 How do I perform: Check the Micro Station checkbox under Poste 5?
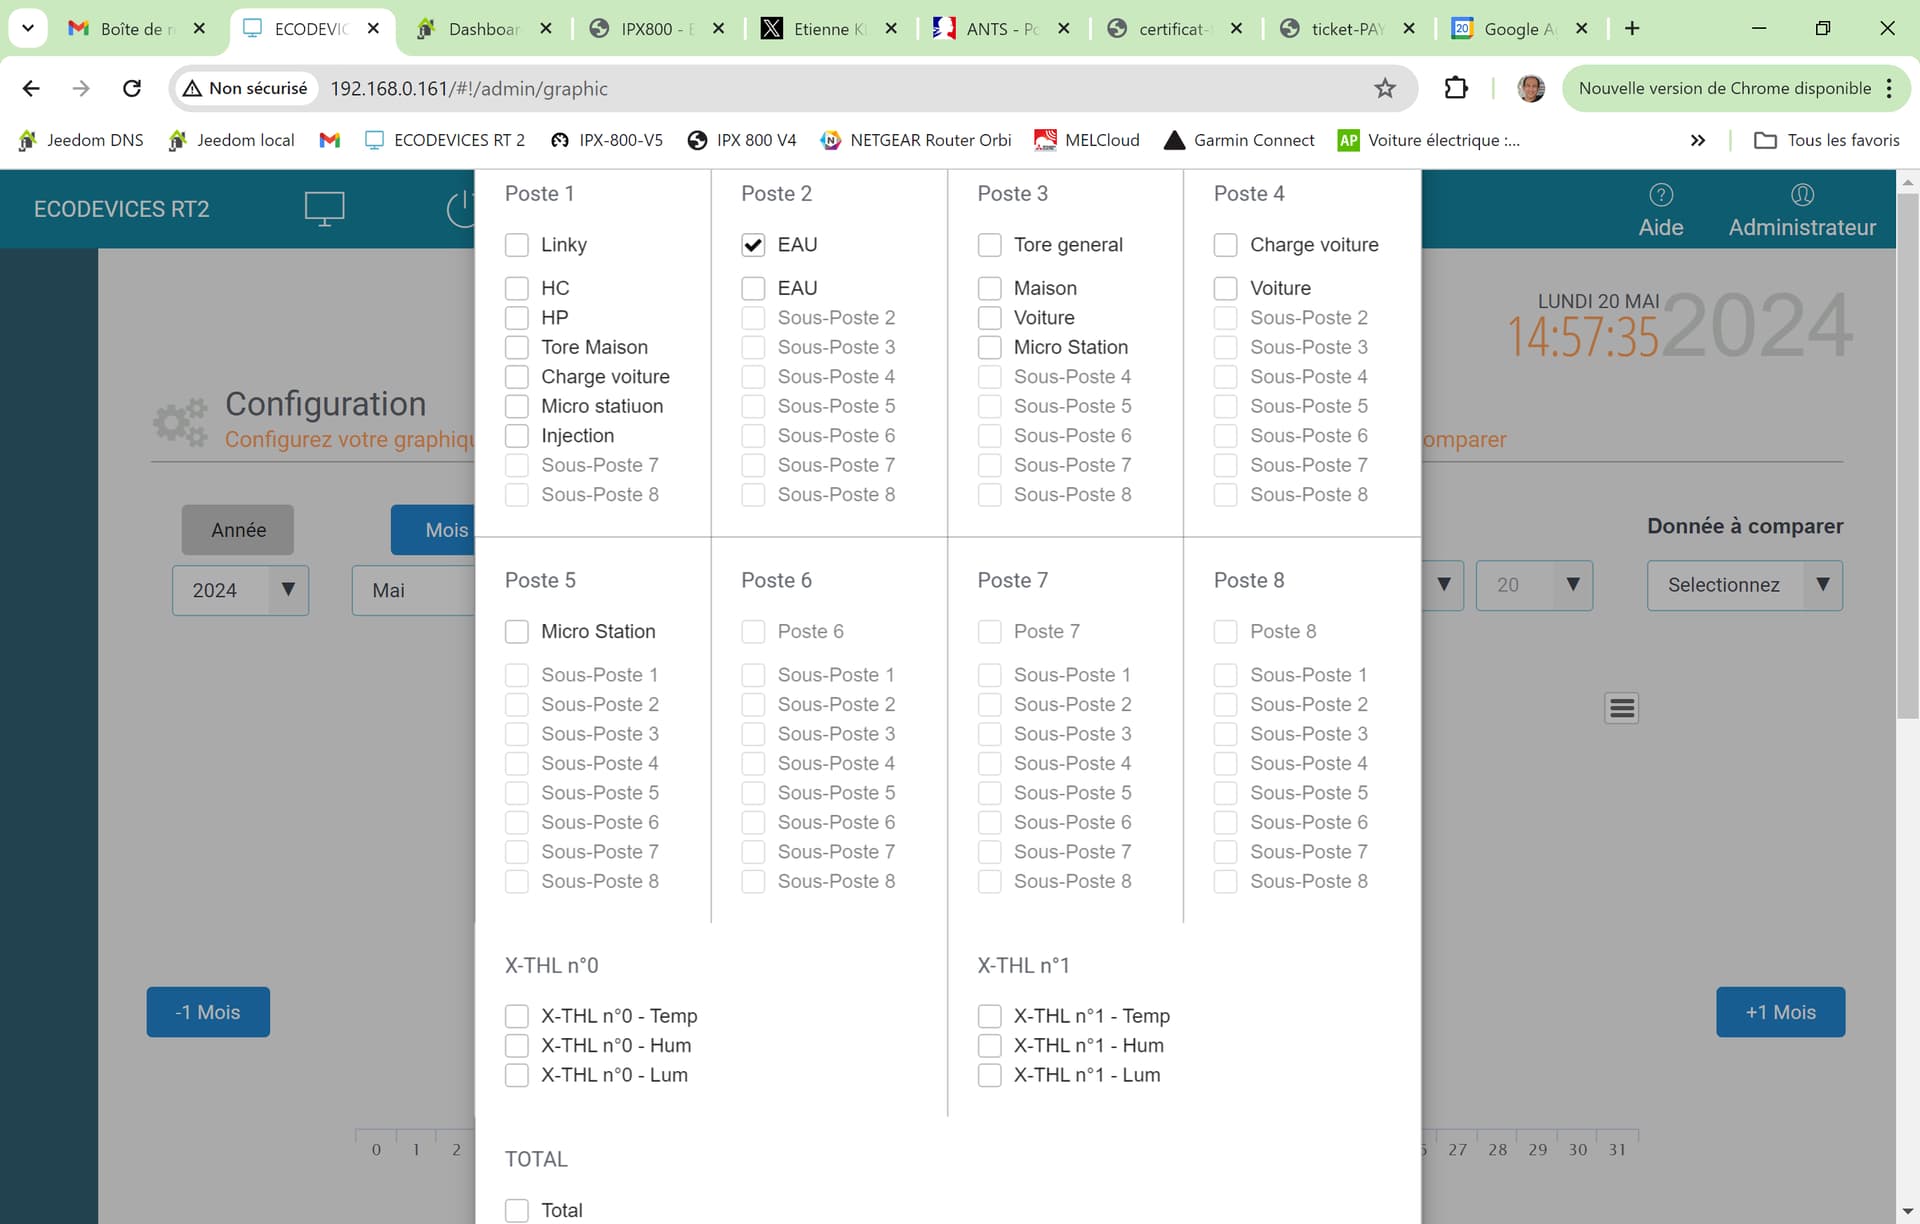coord(517,631)
